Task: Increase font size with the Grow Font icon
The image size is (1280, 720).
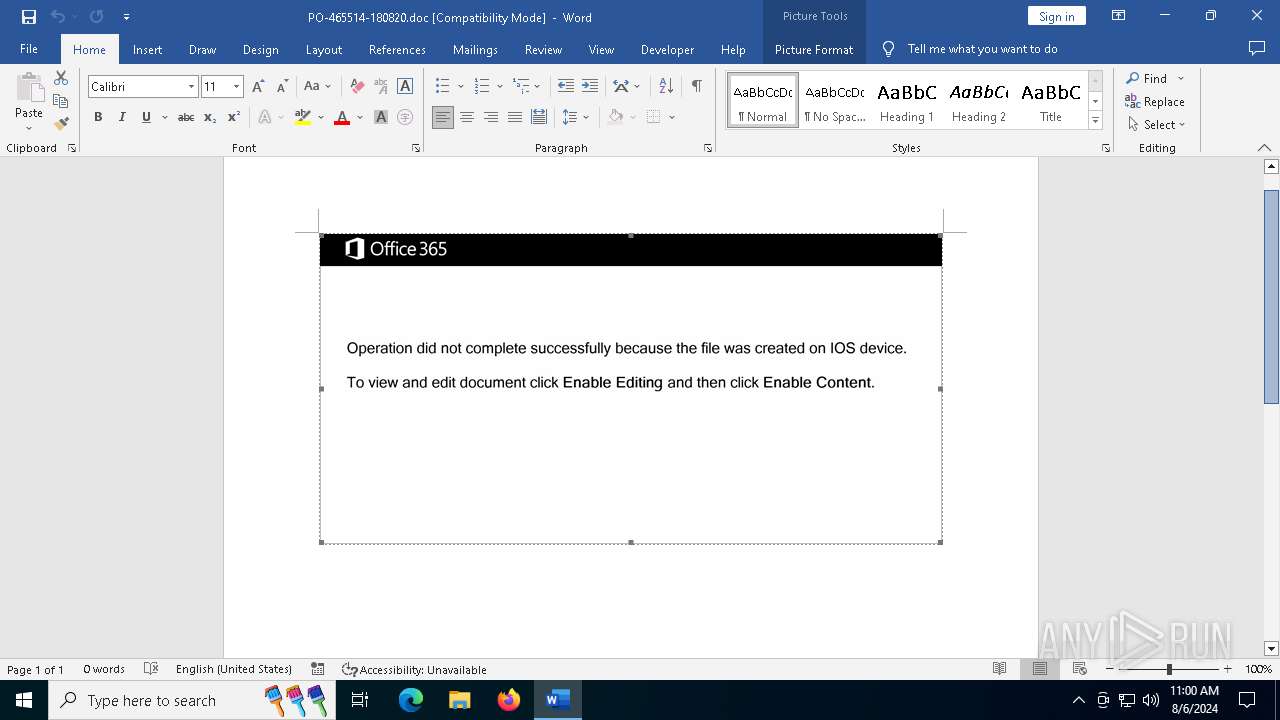Action: tap(258, 87)
